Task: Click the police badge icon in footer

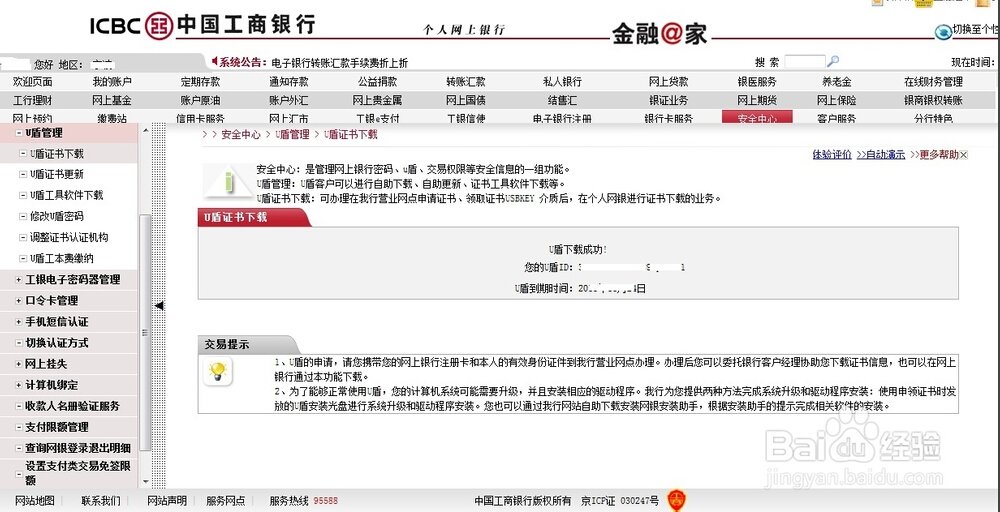Action: click(x=677, y=501)
